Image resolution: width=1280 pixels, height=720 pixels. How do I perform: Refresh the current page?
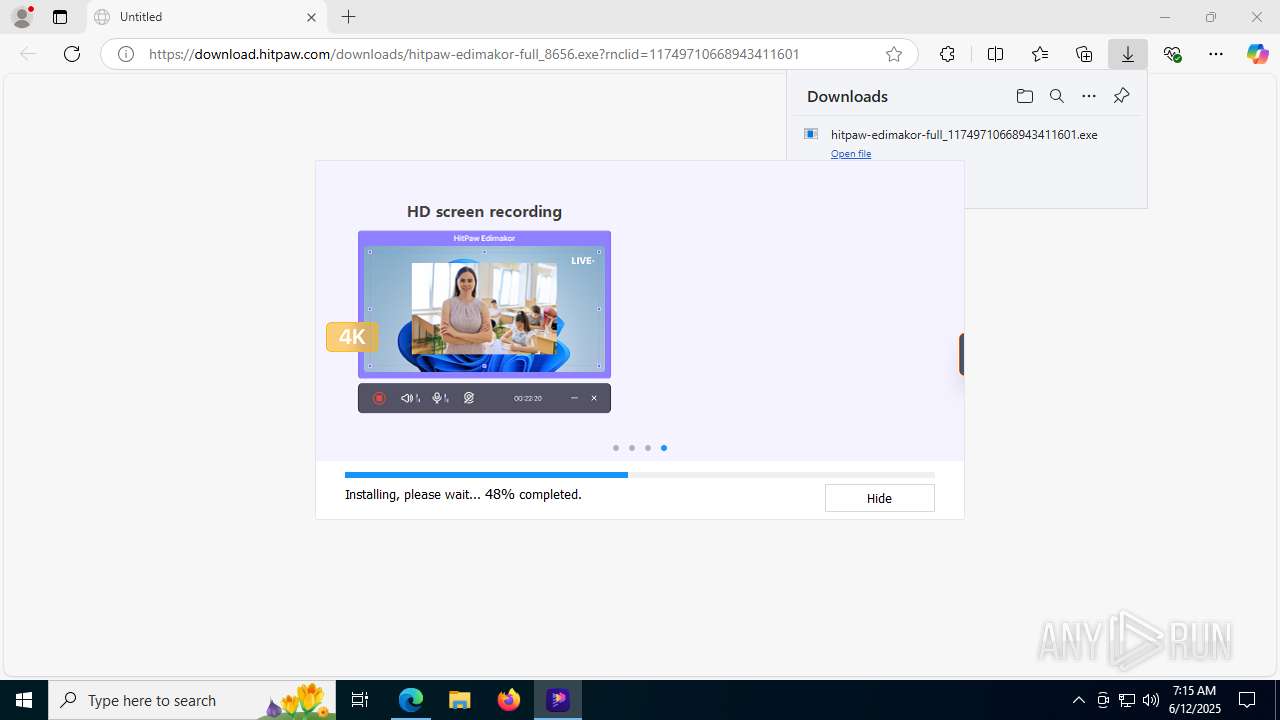point(72,54)
